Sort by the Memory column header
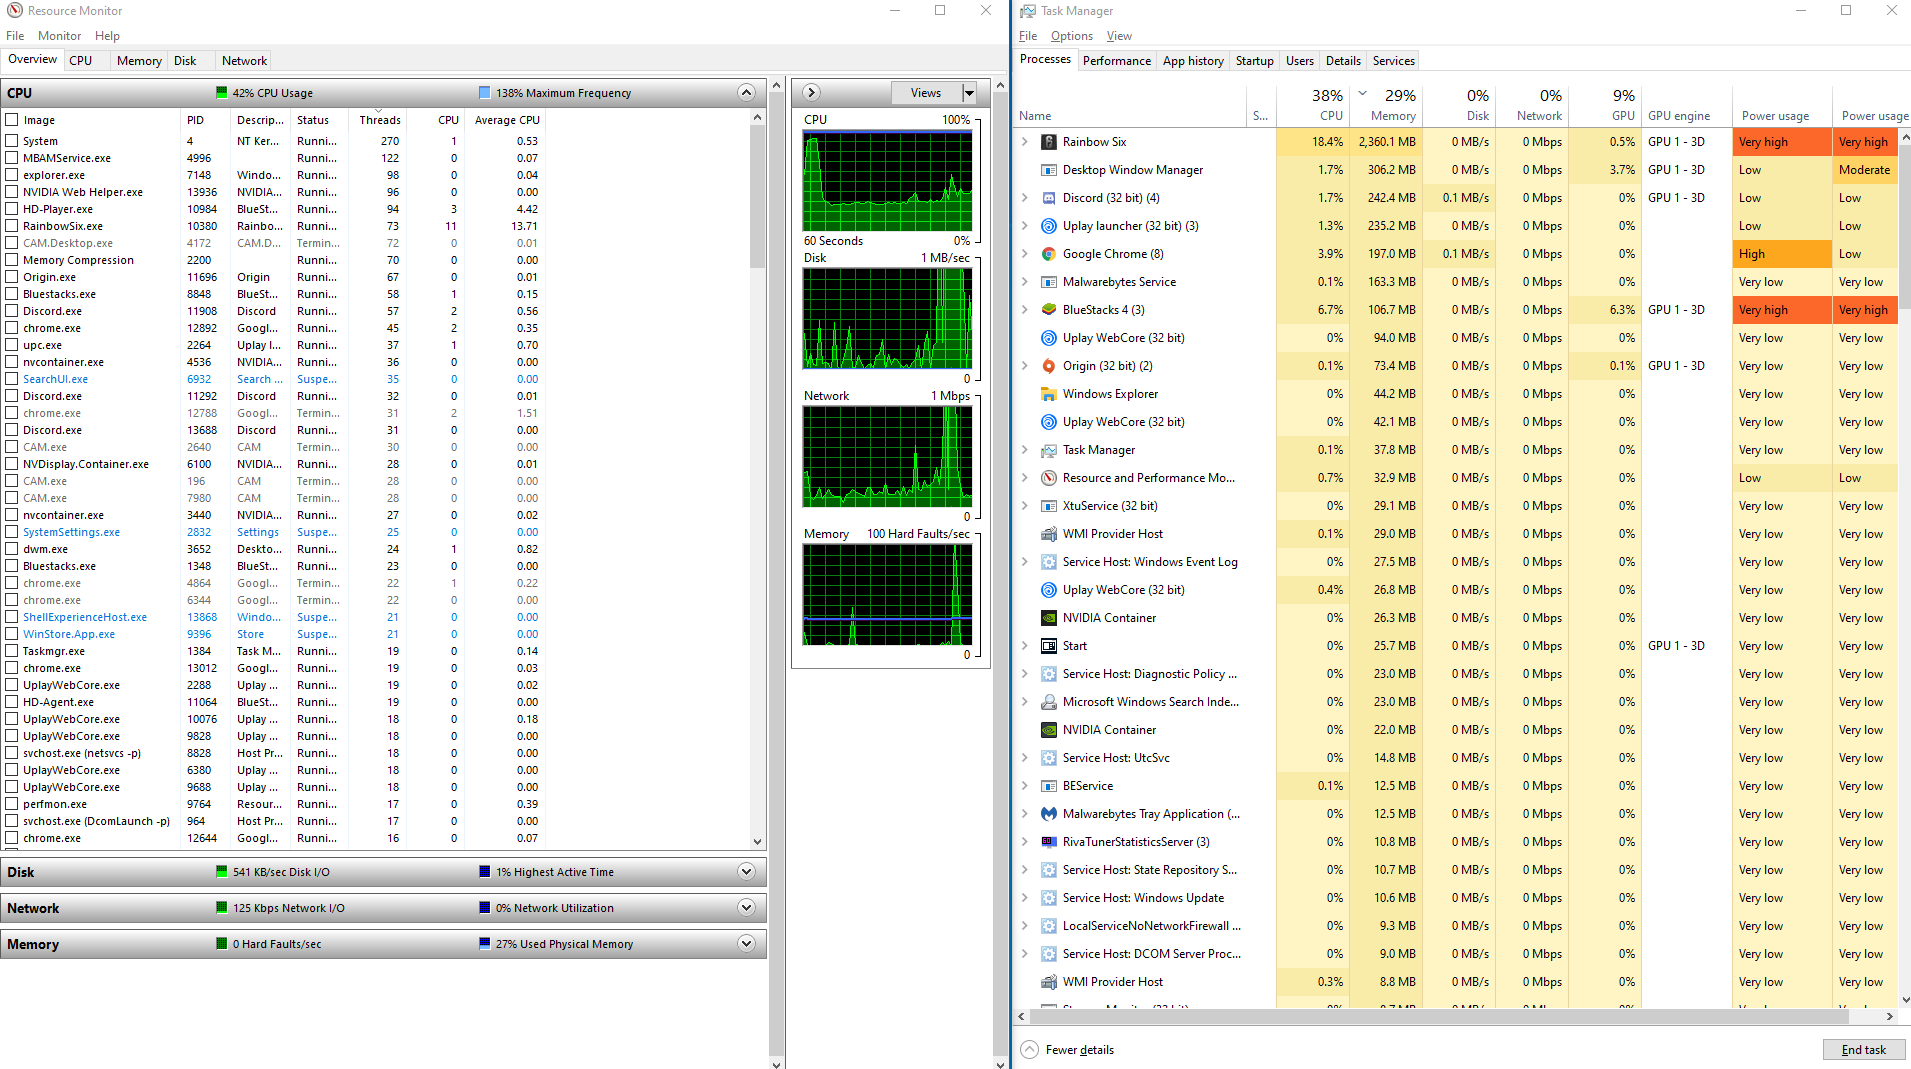The image size is (1911, 1069). (1387, 104)
